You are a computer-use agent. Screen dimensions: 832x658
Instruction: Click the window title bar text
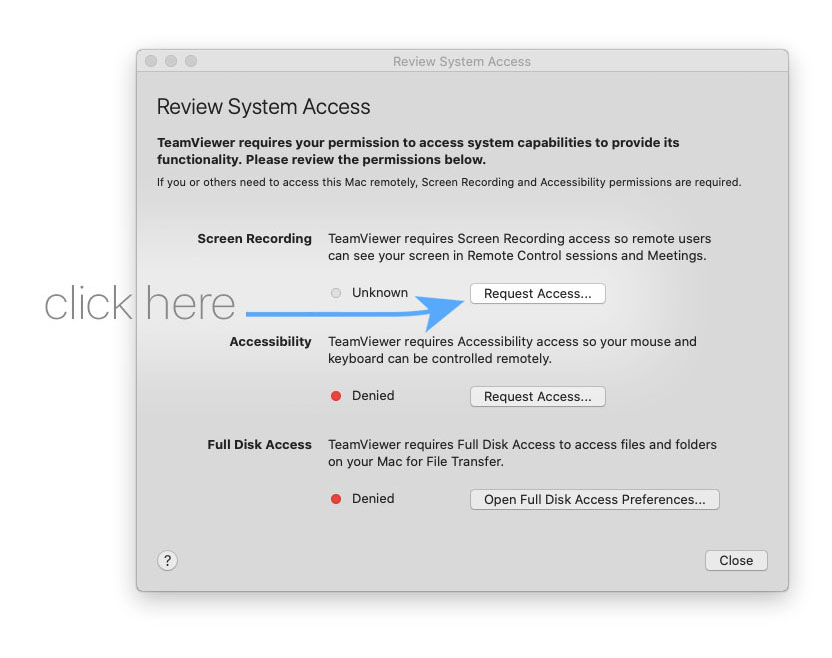(461, 62)
